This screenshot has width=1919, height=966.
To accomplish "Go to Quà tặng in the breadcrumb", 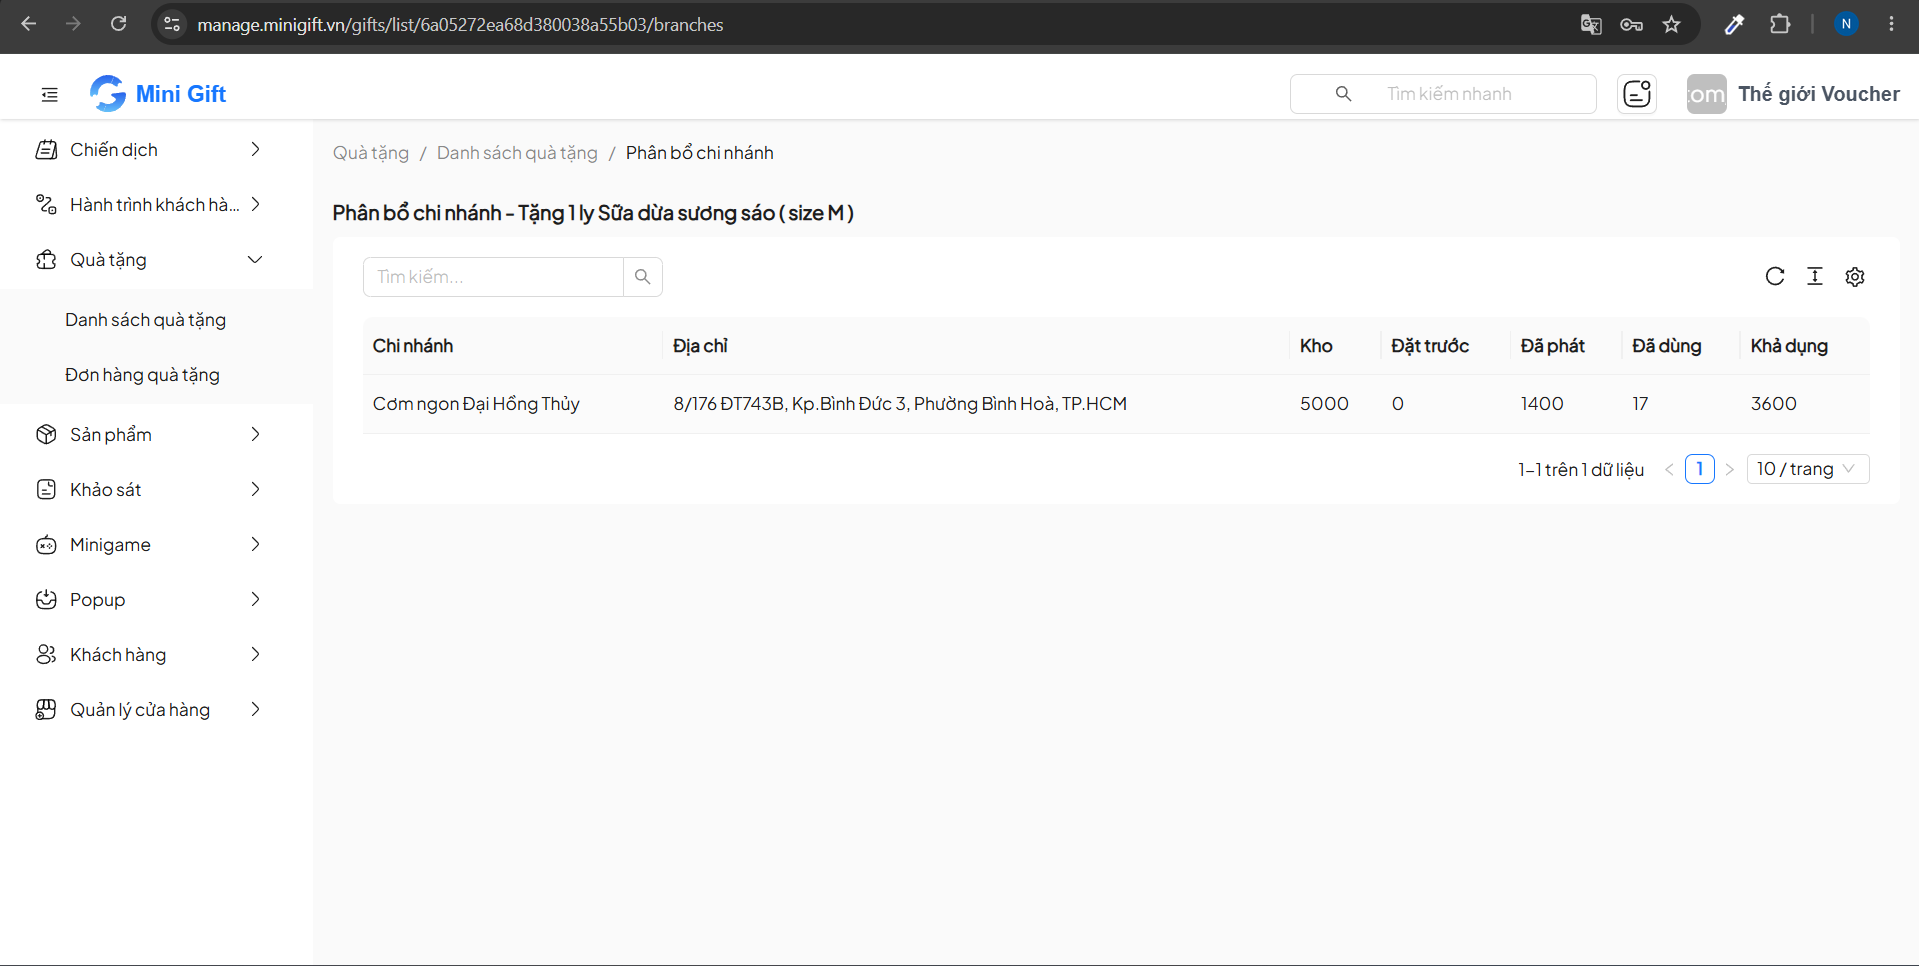I will (x=371, y=153).
